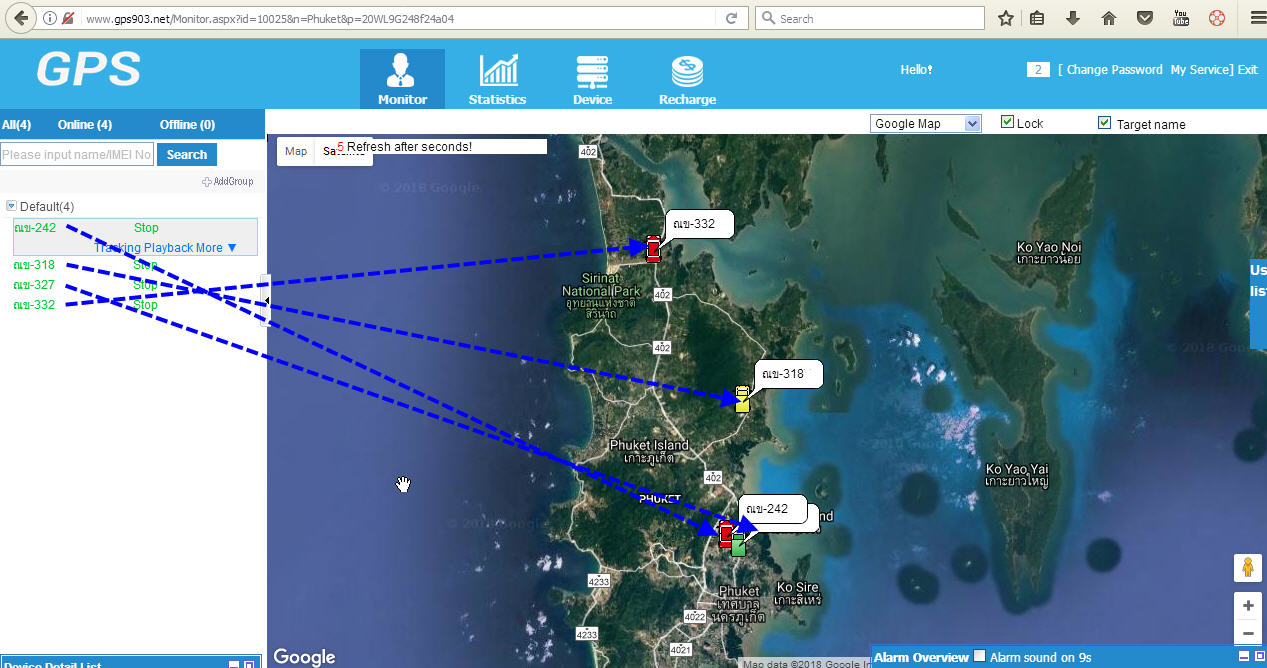Open the Monitor tab
The height and width of the screenshot is (668, 1267).
click(402, 79)
